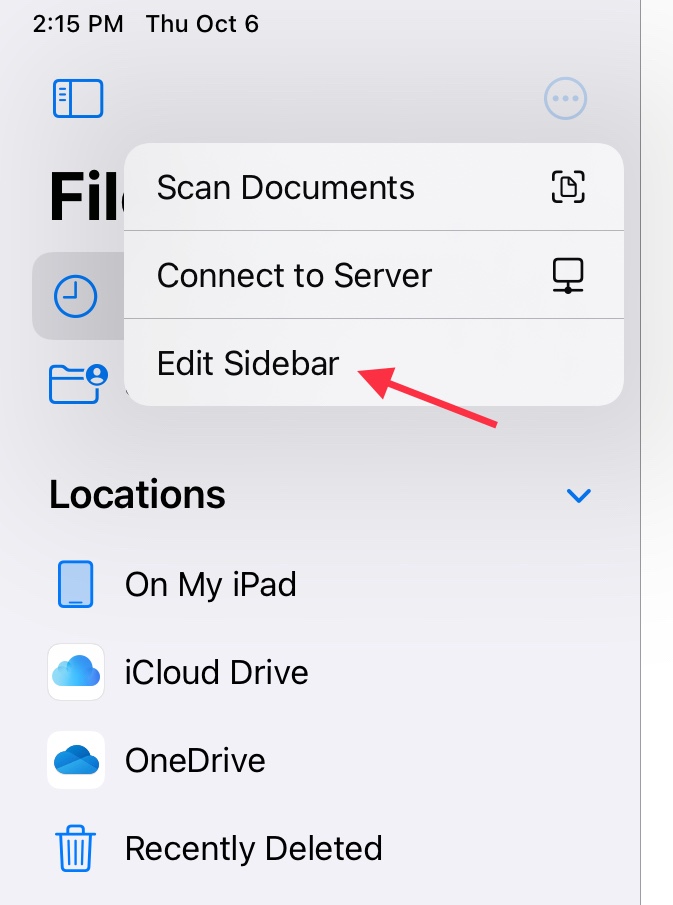Tap the status bar clock time

click(78, 24)
